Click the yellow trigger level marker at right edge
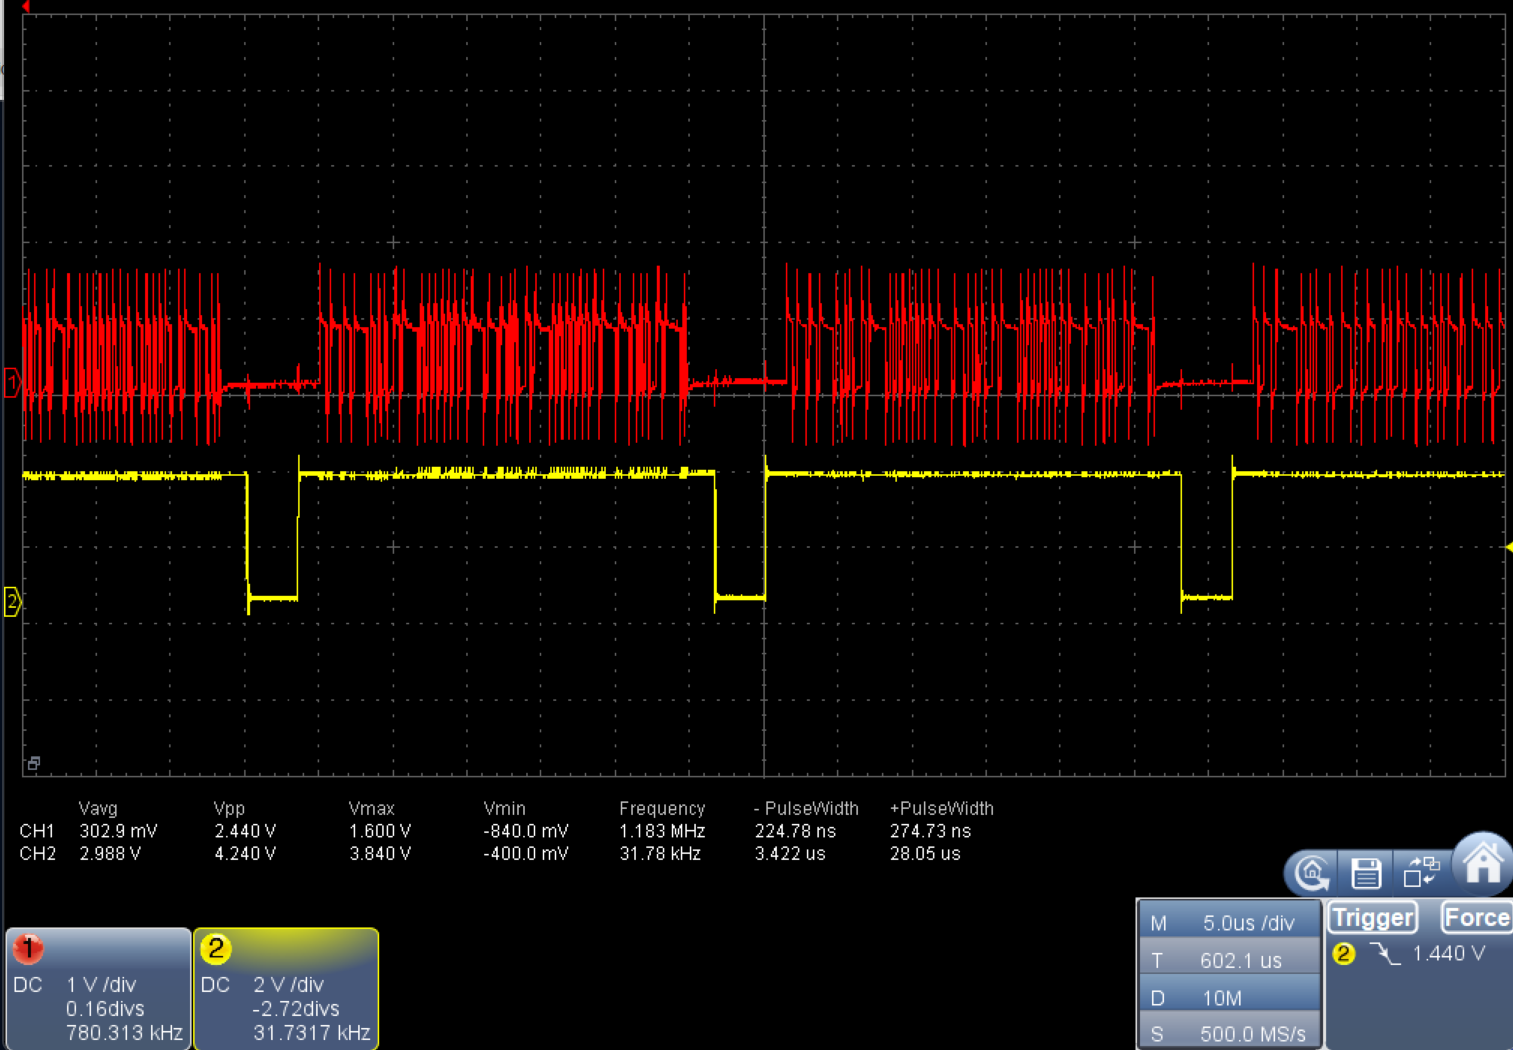This screenshot has height=1050, width=1513. pyautogui.click(x=1509, y=547)
